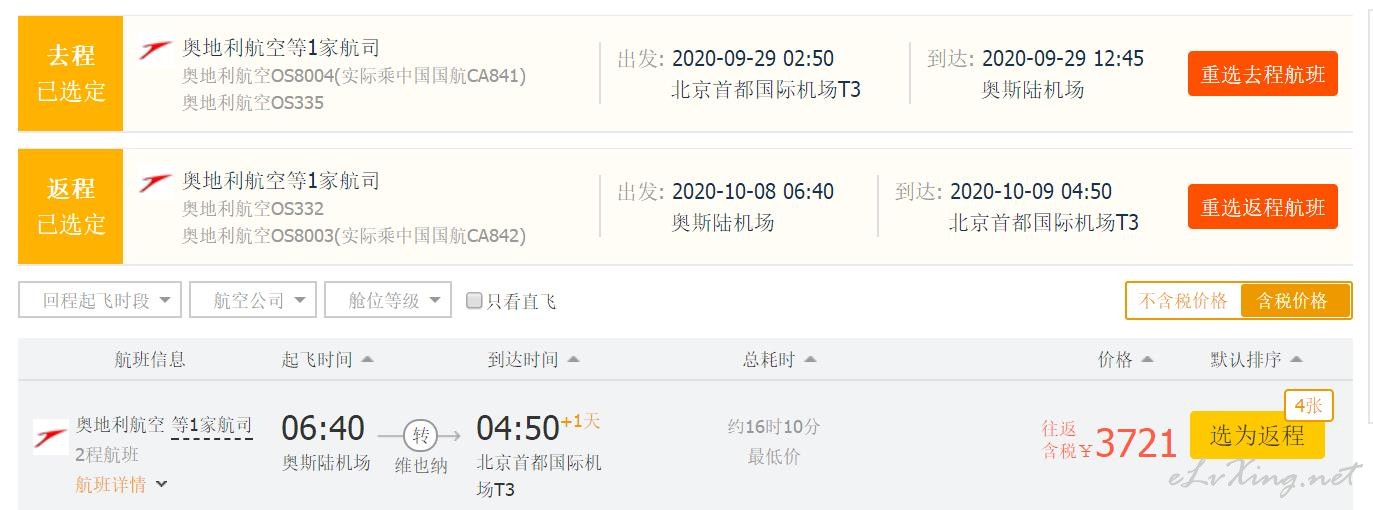Sort by departure time using the 起飞时间 arrow
The height and width of the screenshot is (510, 1373).
point(367,360)
